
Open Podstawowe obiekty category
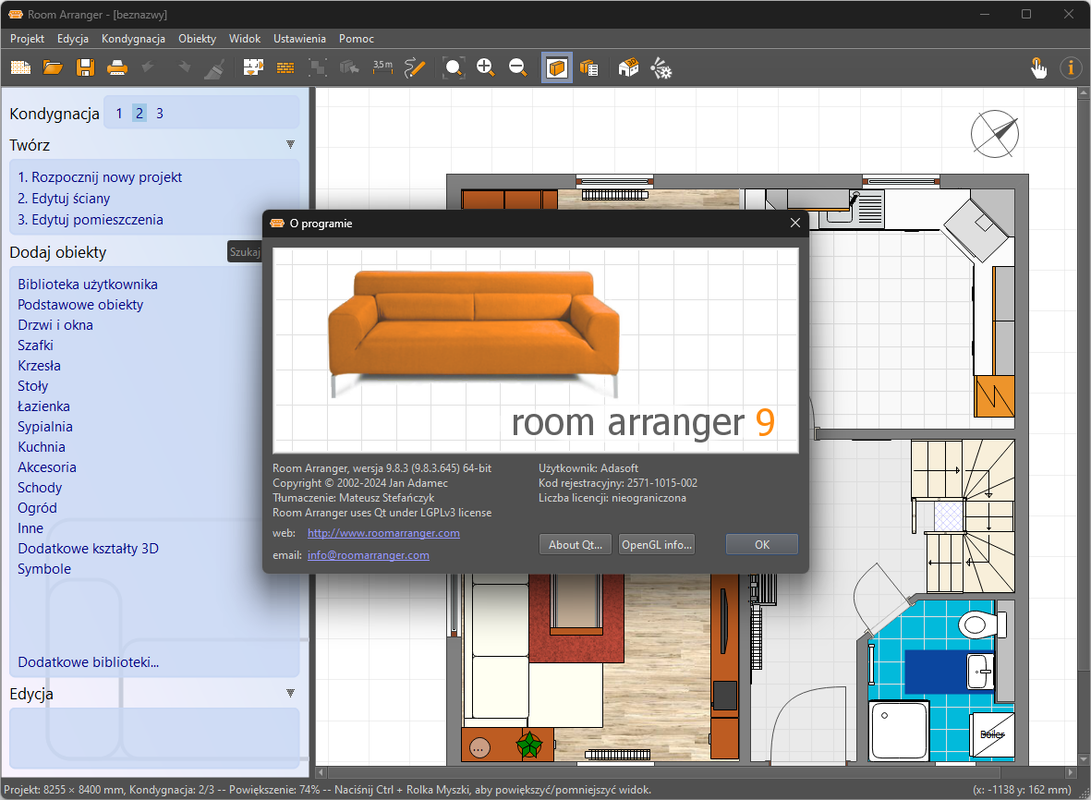(81, 305)
